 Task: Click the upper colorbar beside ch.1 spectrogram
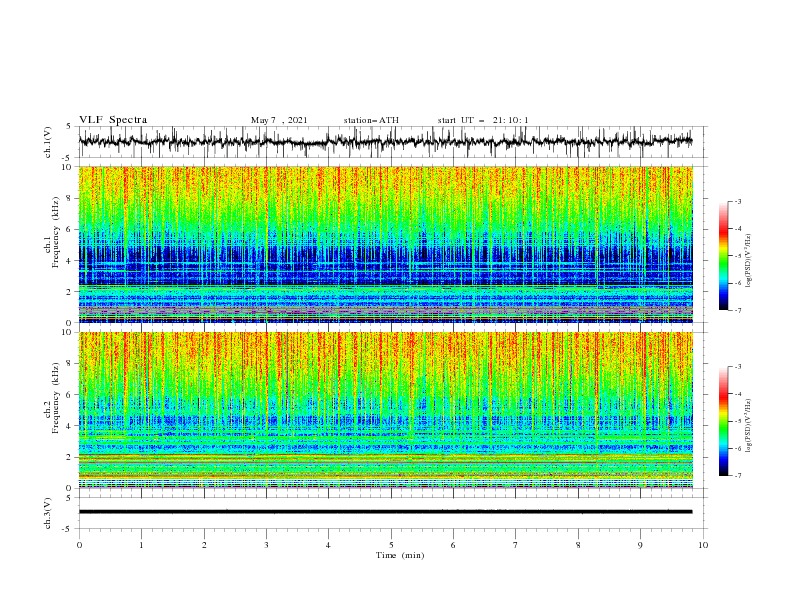723,256
